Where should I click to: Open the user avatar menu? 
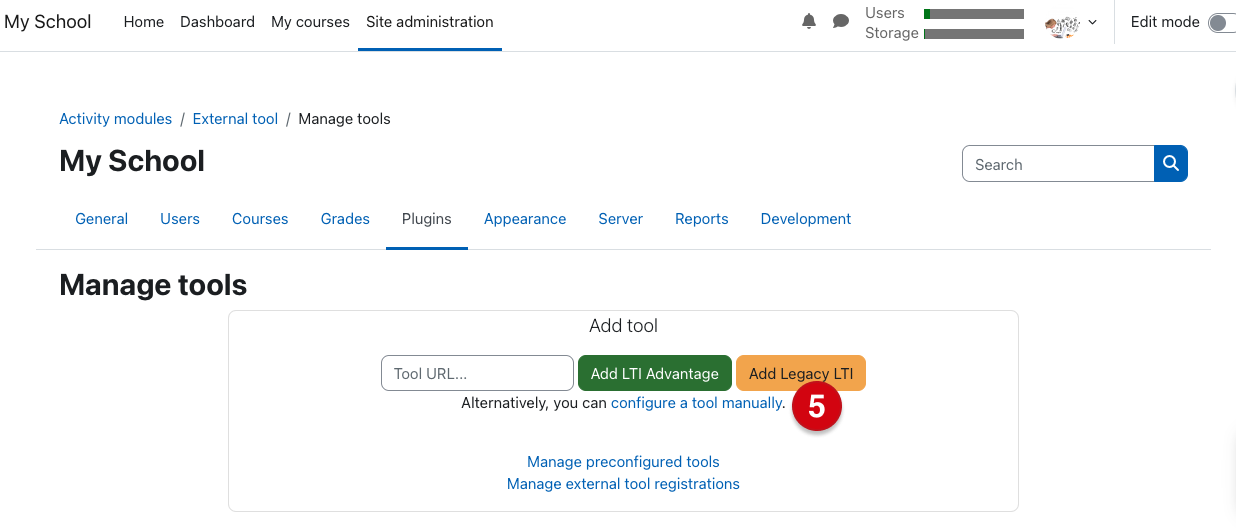[1071, 23]
